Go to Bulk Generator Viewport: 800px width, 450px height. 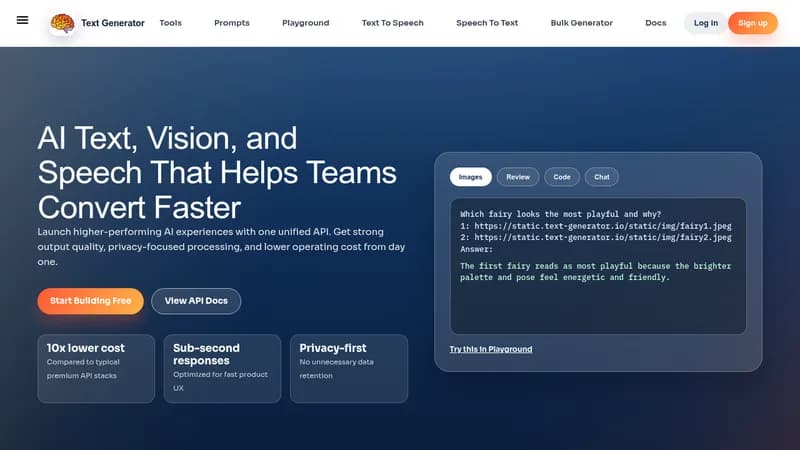582,23
